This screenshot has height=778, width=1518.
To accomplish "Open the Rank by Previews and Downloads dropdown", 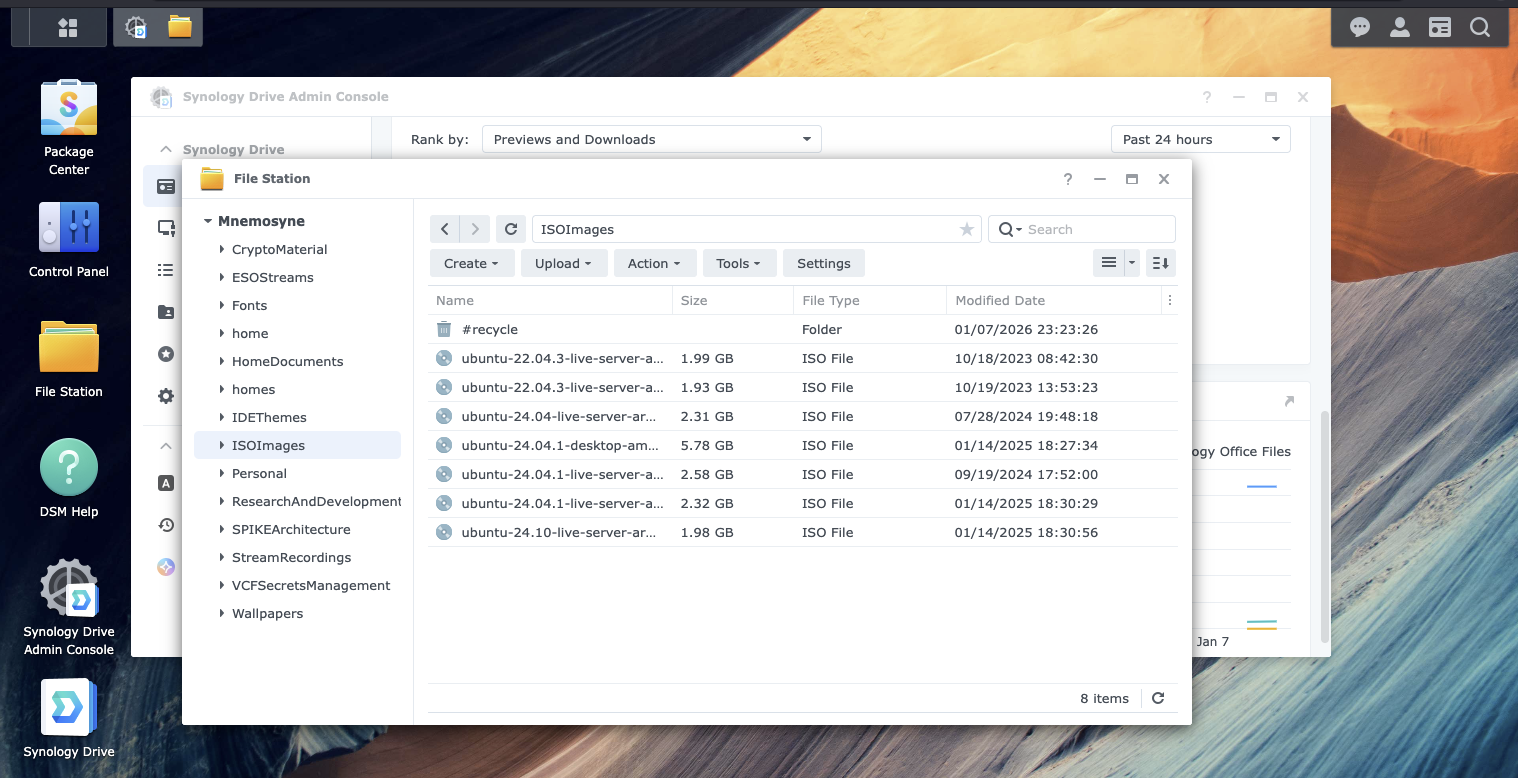I will click(x=651, y=139).
